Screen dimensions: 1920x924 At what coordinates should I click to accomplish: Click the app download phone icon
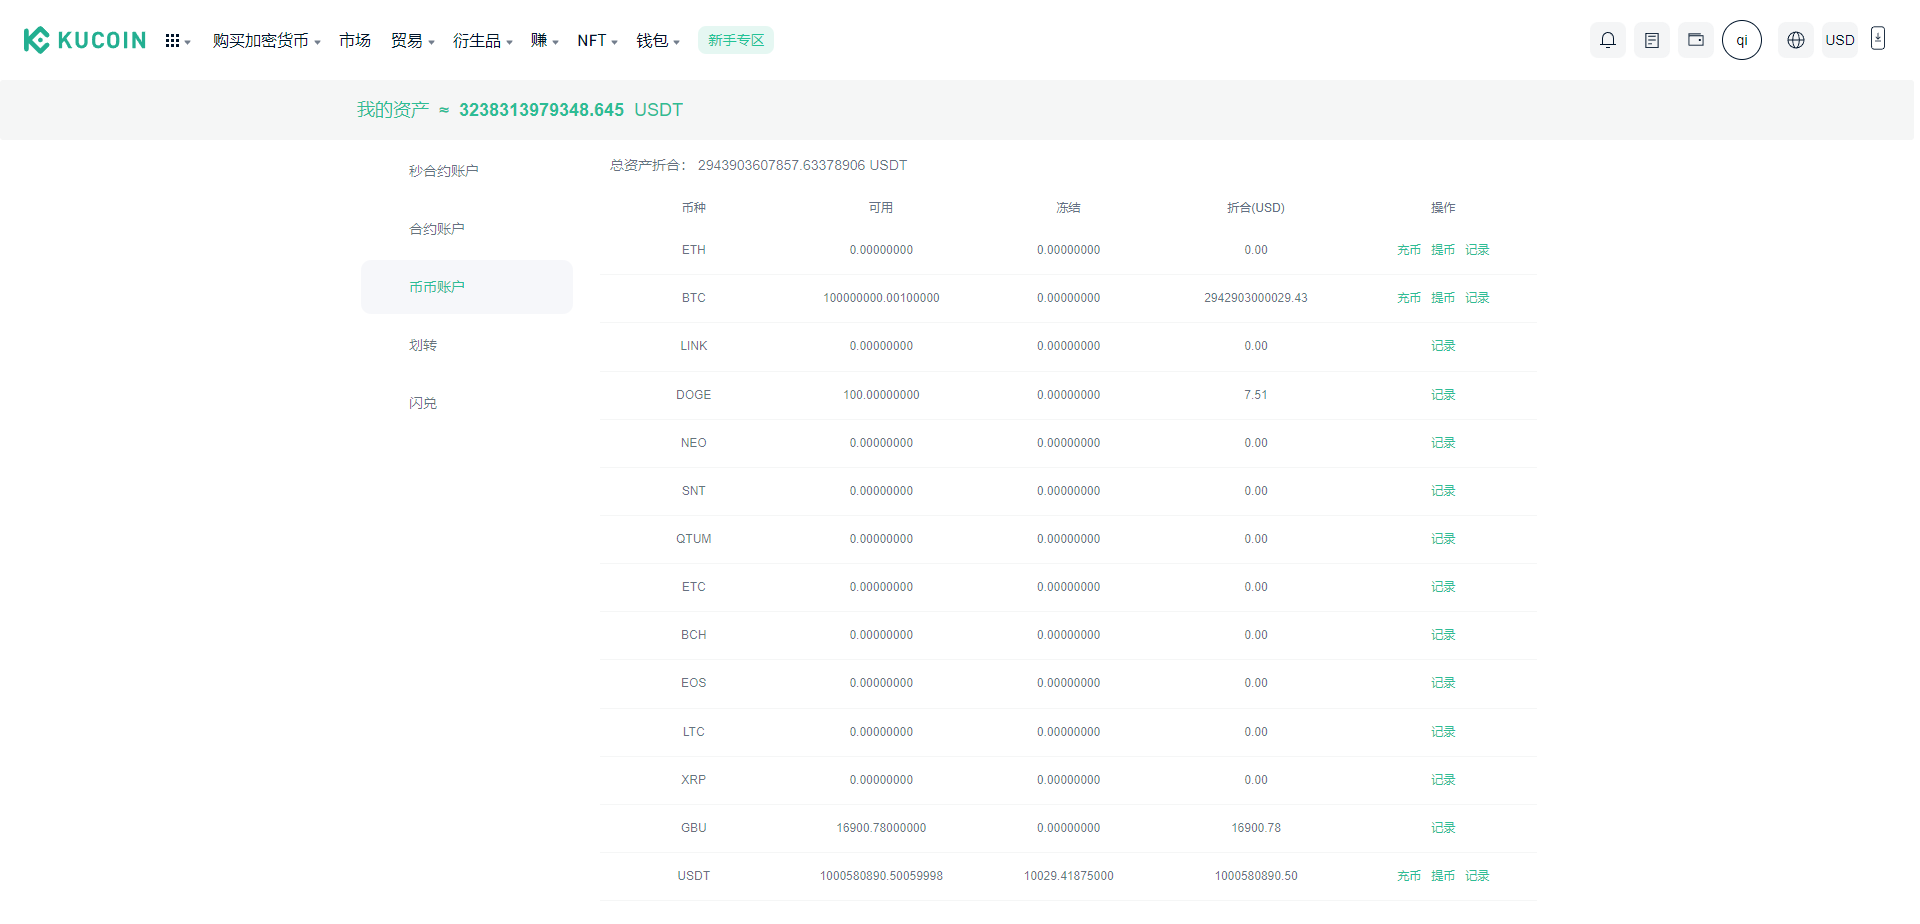click(x=1877, y=39)
